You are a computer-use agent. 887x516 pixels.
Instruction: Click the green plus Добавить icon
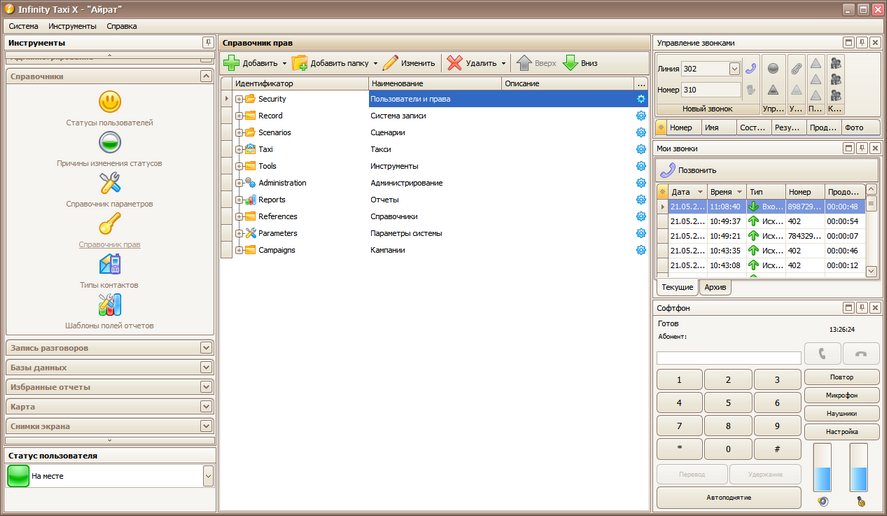231,63
